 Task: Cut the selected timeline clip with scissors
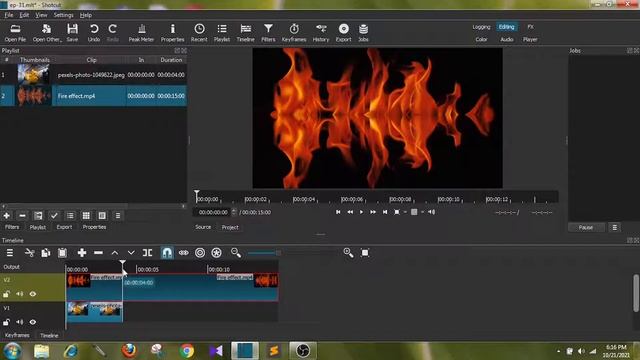coord(29,253)
